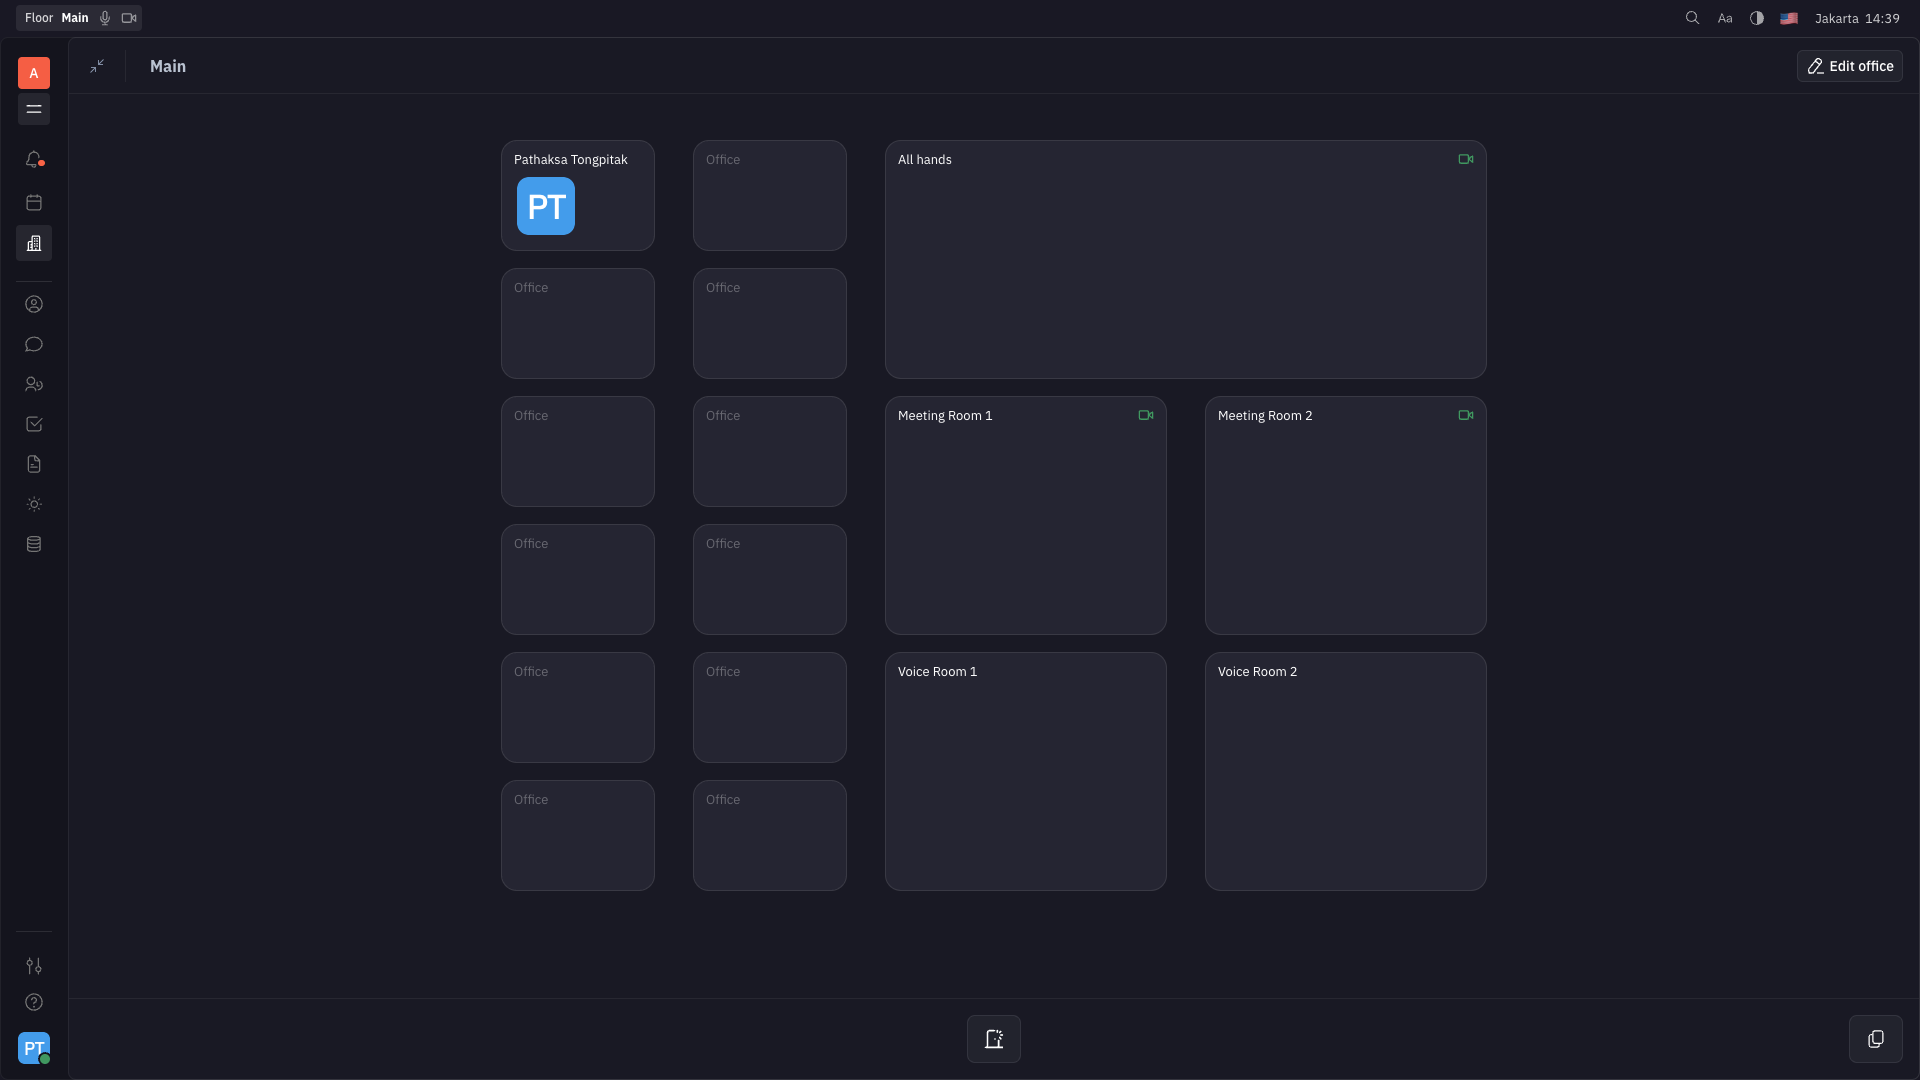Toggle camera in the Floor bar

click(129, 18)
